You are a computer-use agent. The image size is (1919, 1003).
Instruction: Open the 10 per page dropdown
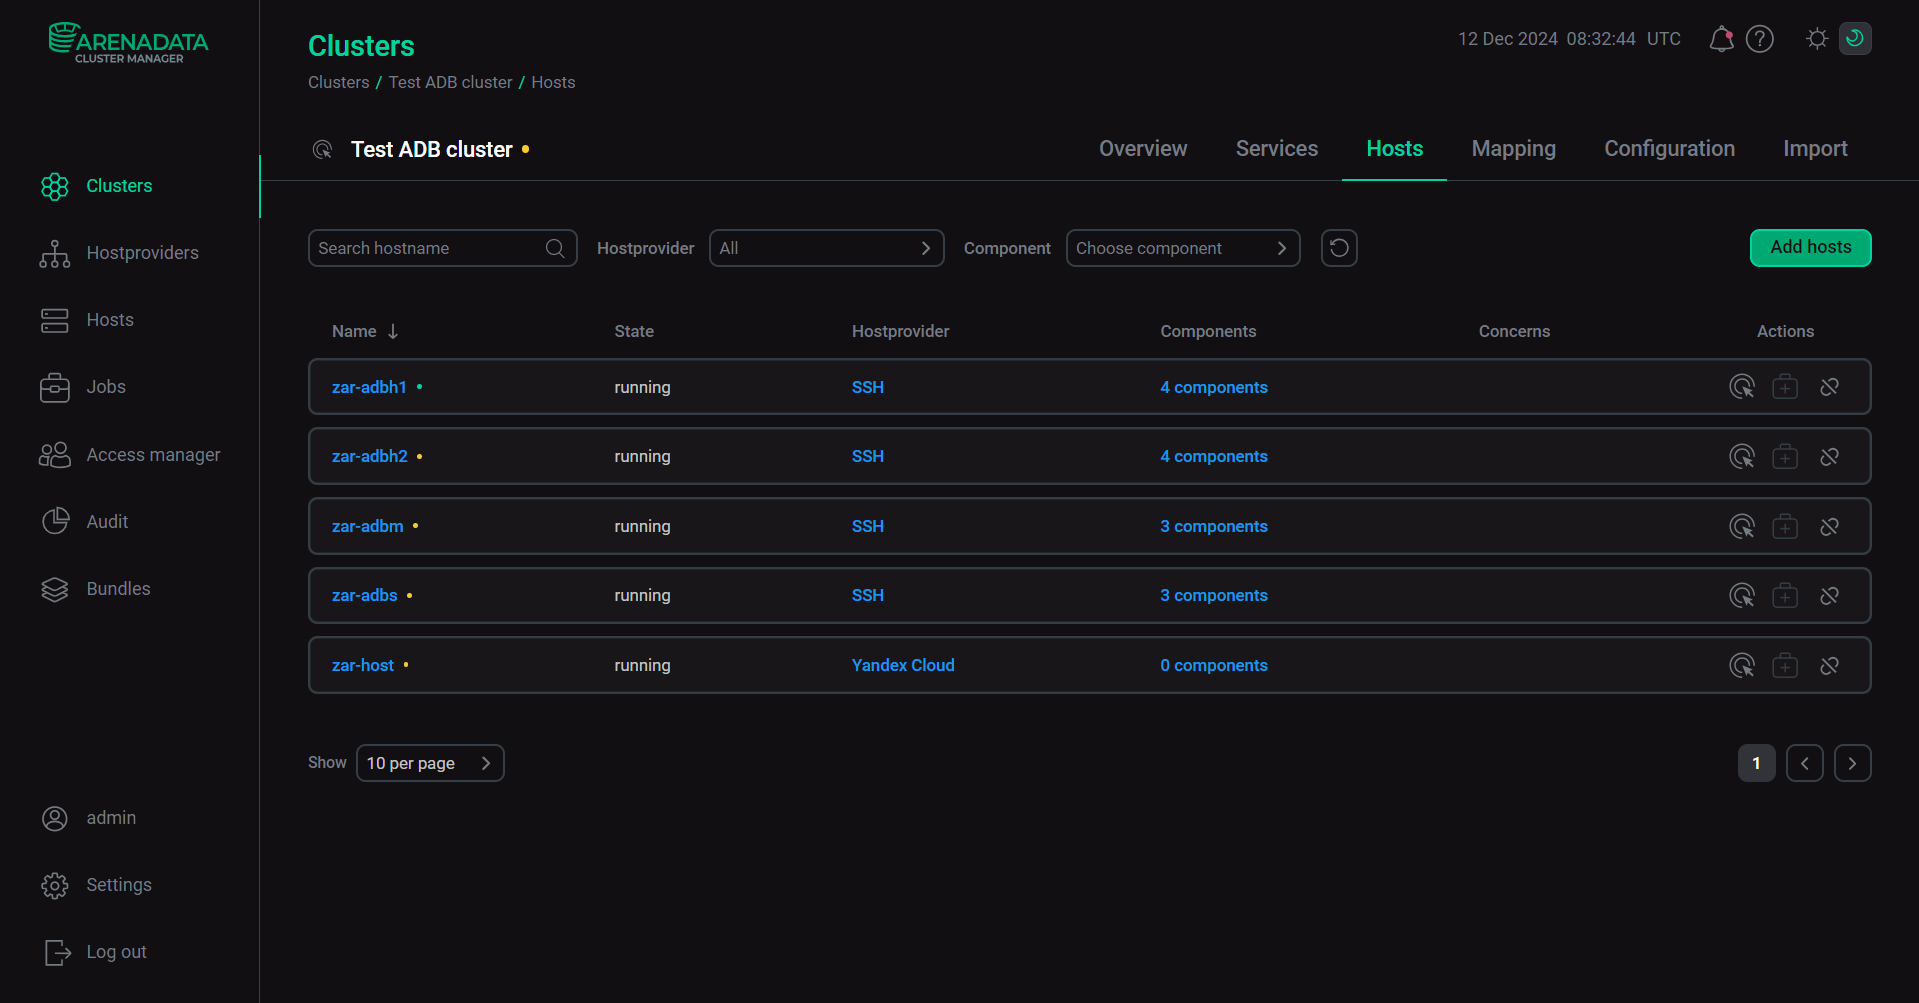pos(429,763)
